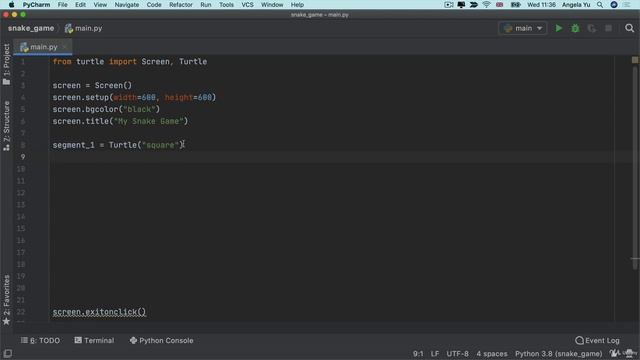Click the editor vertical scrollbar
This screenshot has height=360, width=640.
point(635,167)
